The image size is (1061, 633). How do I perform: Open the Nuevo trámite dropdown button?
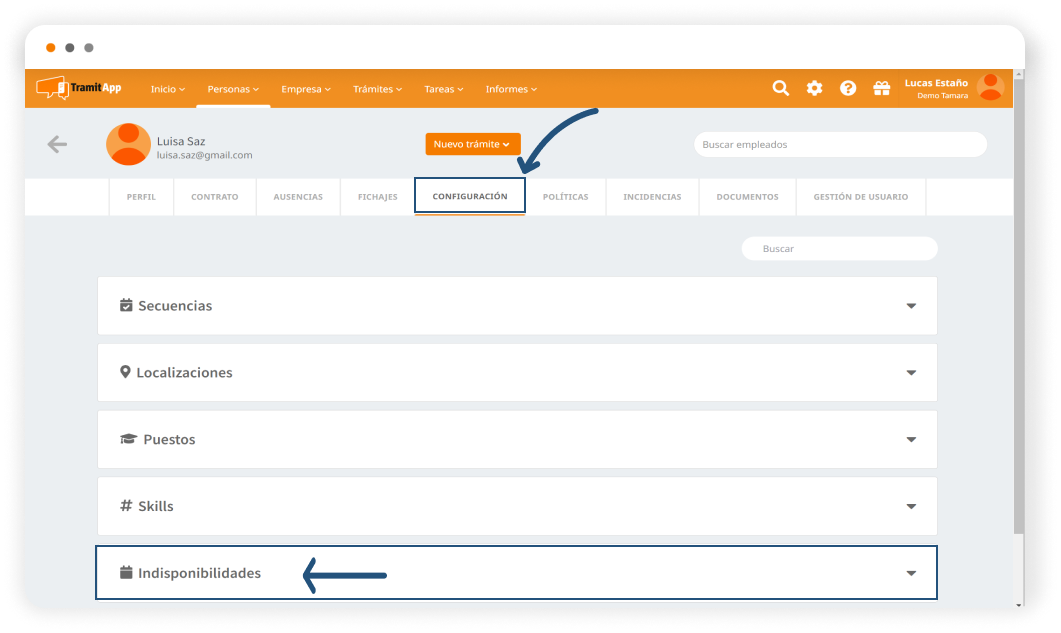tap(473, 144)
